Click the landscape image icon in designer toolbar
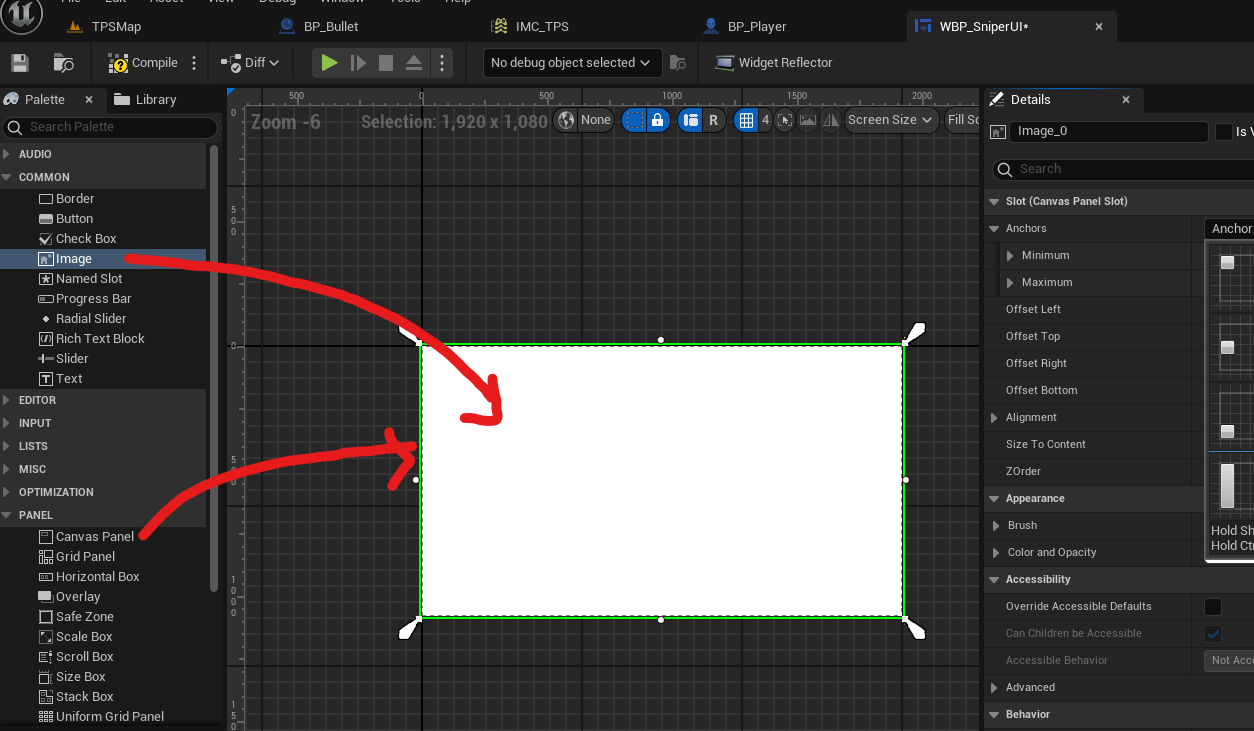The width and height of the screenshot is (1254, 731). click(x=807, y=120)
